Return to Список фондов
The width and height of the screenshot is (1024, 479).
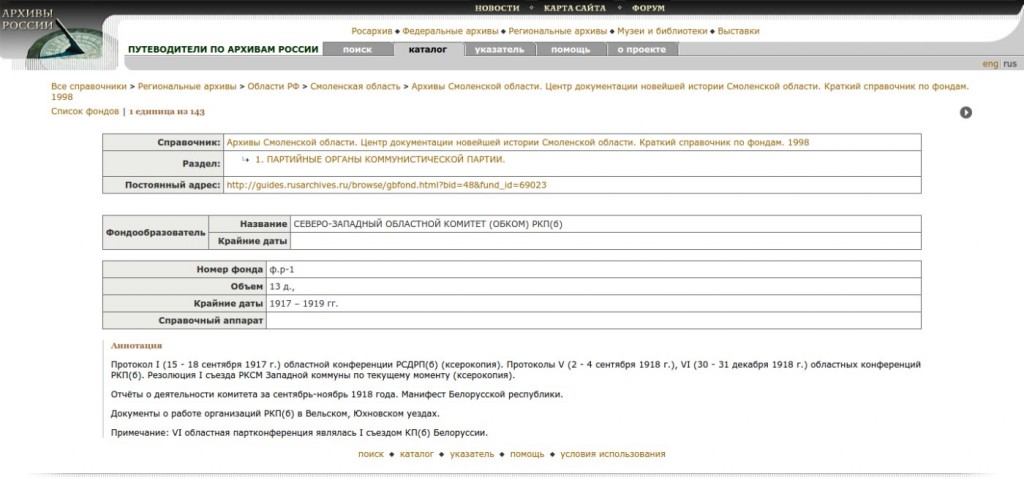(85, 111)
